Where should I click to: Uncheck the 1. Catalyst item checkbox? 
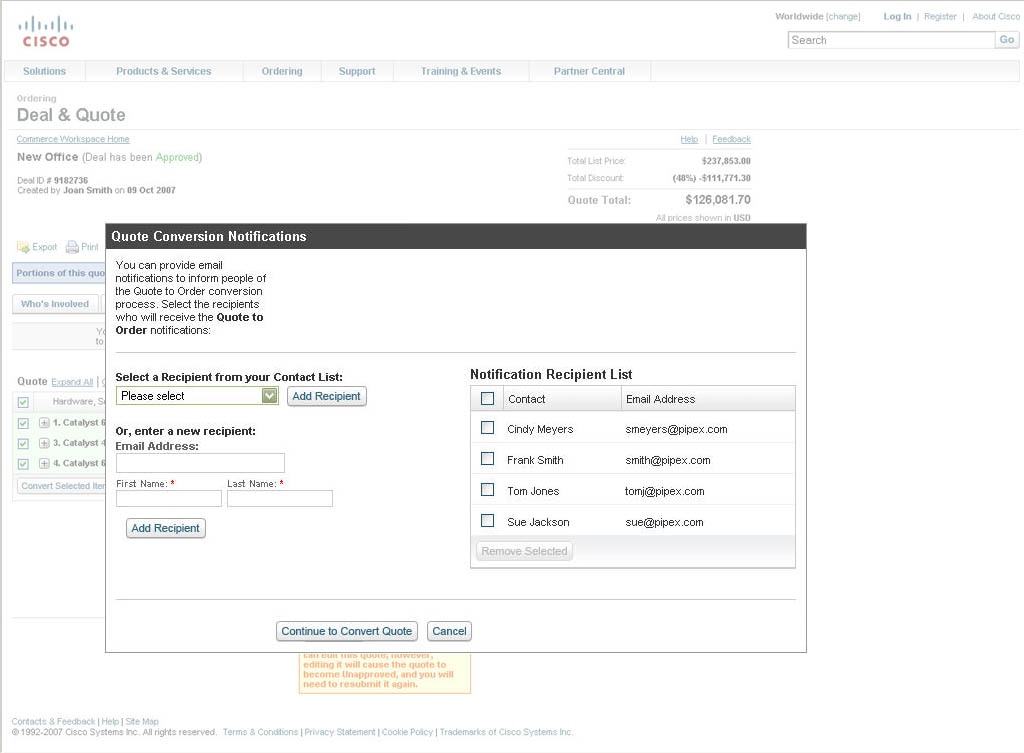click(x=23, y=423)
